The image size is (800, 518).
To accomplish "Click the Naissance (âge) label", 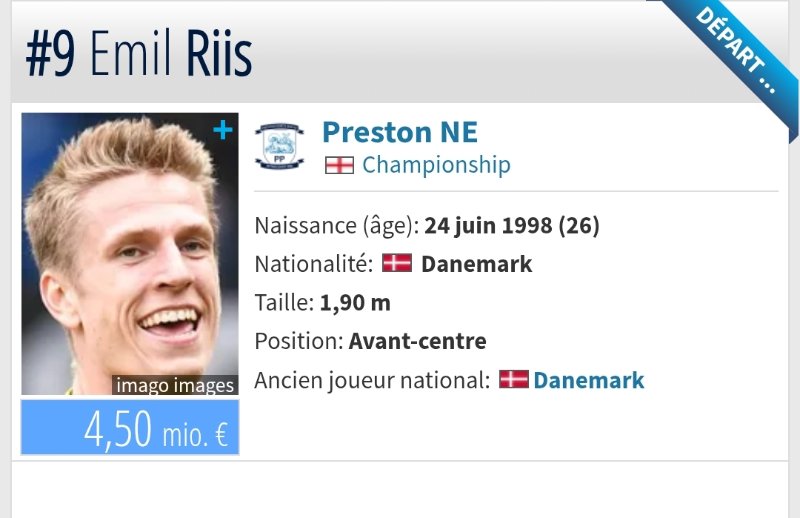I will pos(336,225).
